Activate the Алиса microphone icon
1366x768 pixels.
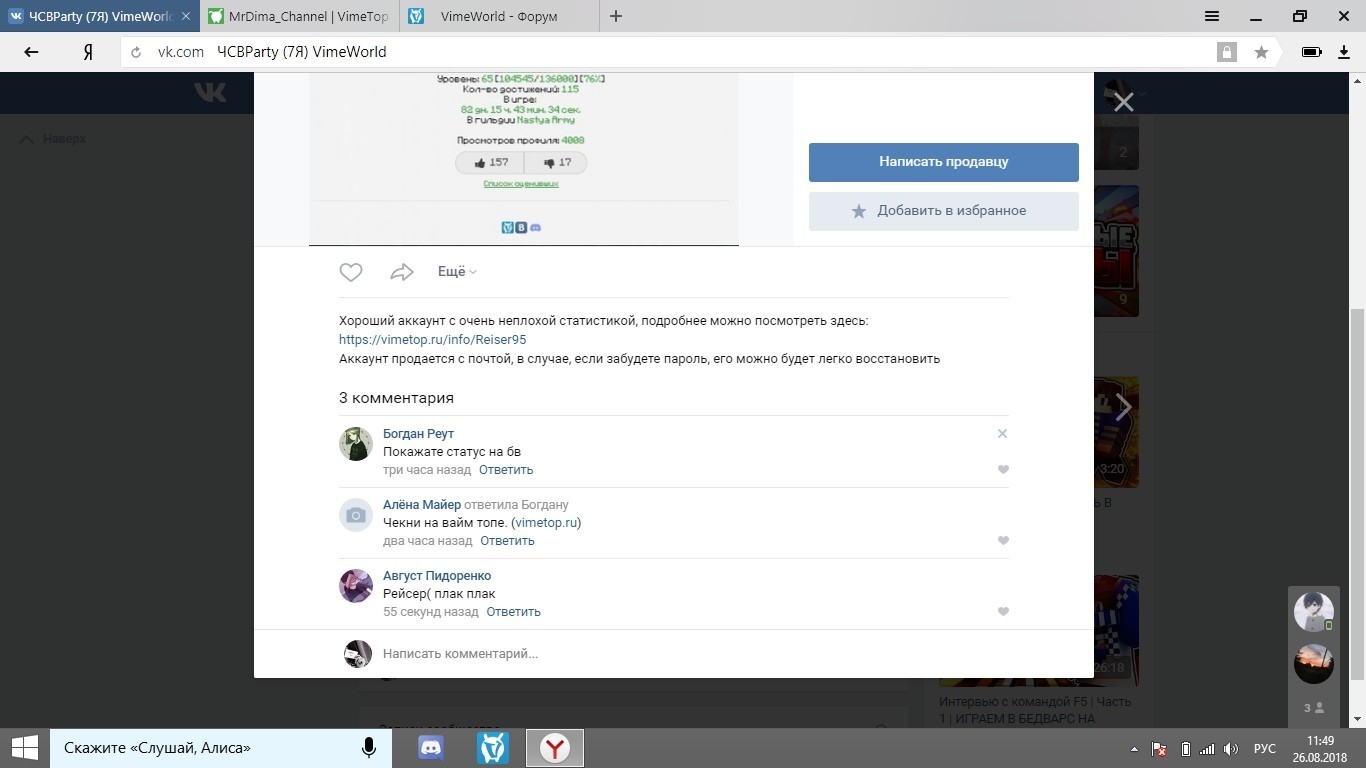pos(369,748)
